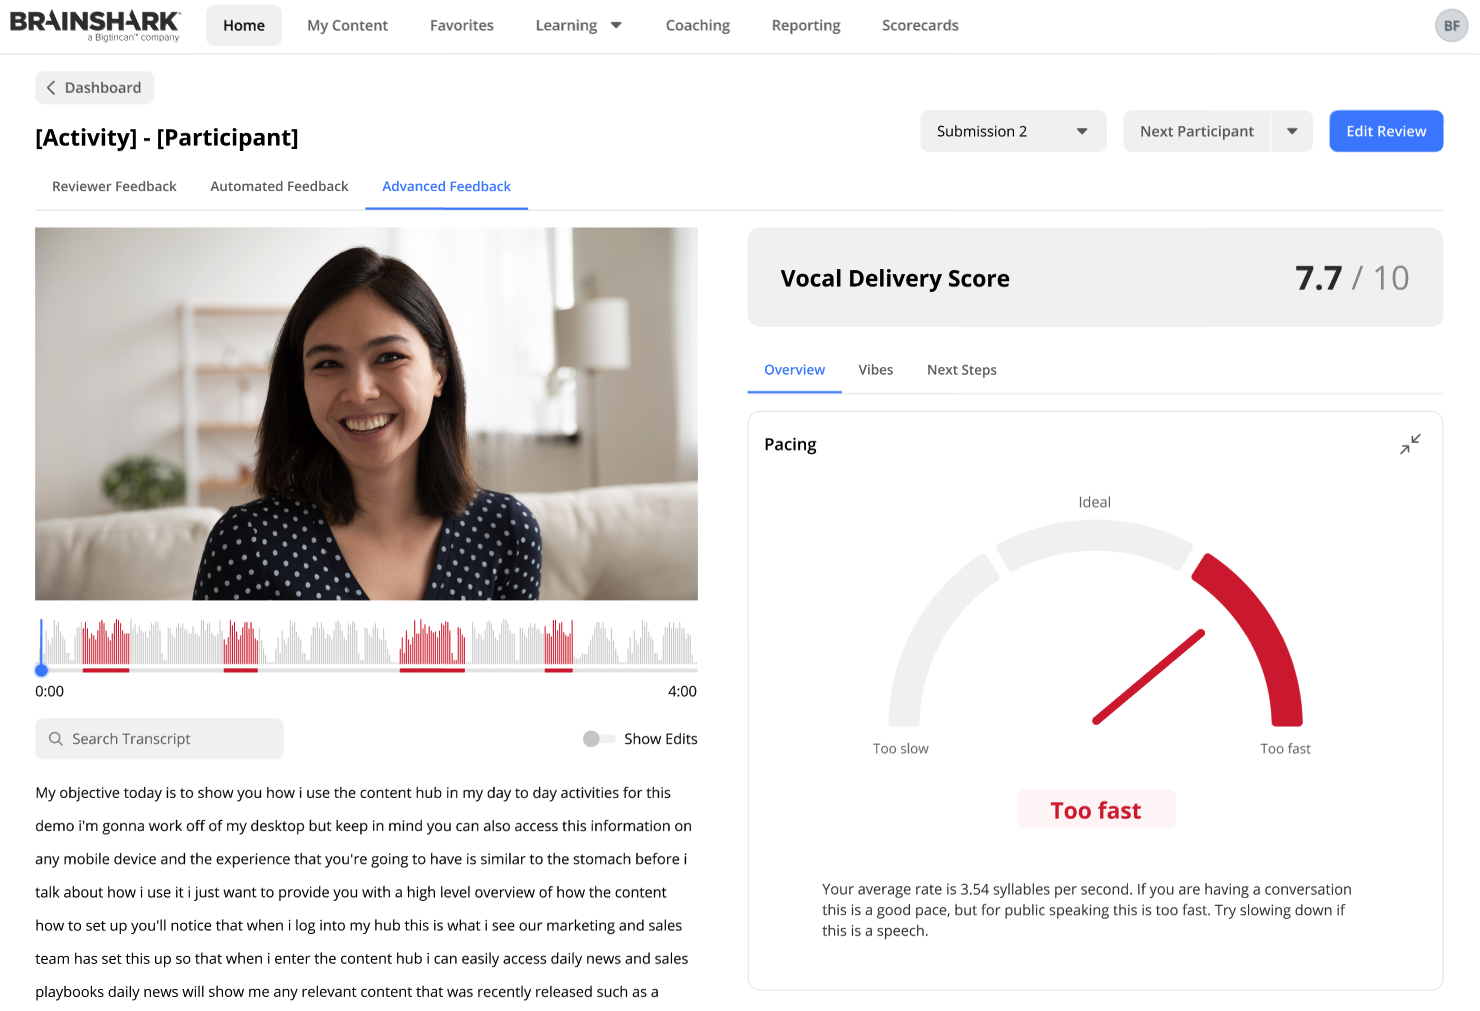Click the magnifier icon in transcript search
1480x1011 pixels.
click(56, 739)
